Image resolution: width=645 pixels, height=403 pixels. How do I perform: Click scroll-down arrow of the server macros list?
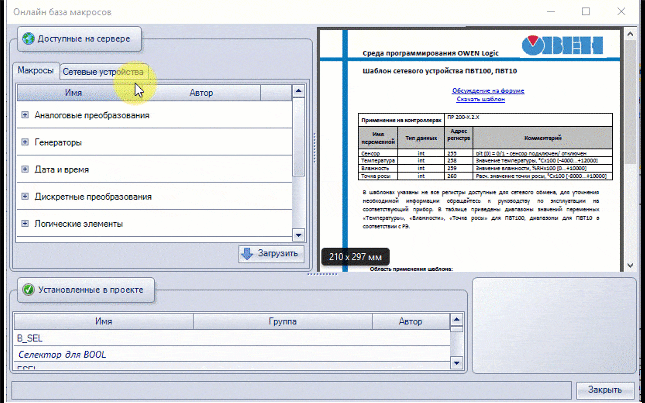point(297,234)
